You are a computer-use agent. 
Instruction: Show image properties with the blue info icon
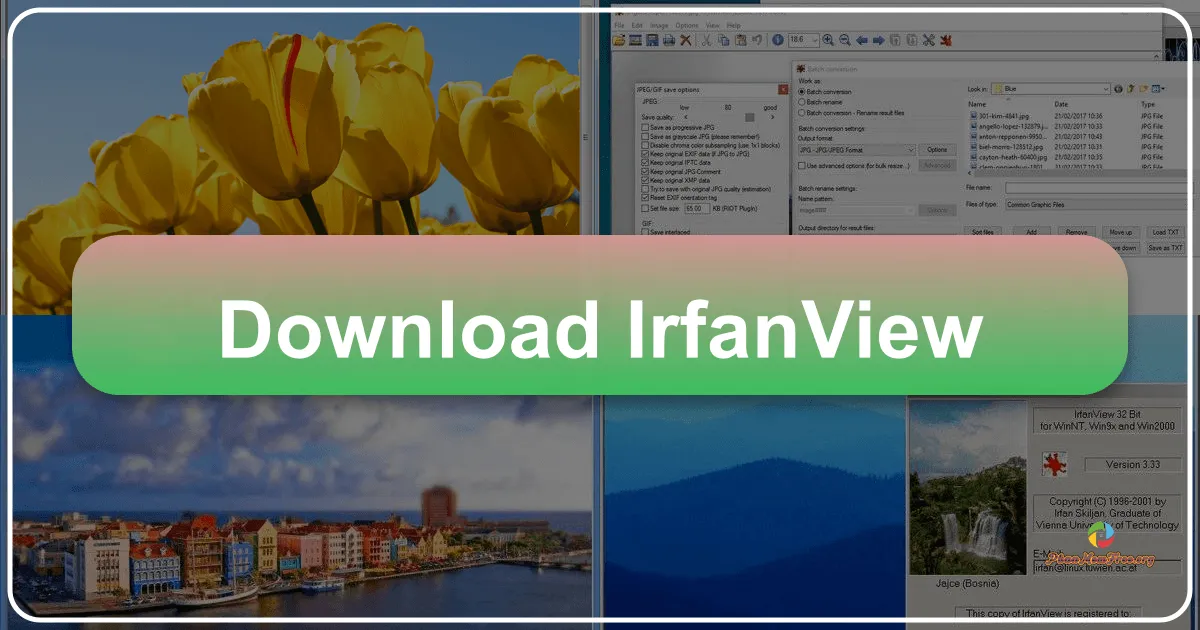(x=777, y=40)
